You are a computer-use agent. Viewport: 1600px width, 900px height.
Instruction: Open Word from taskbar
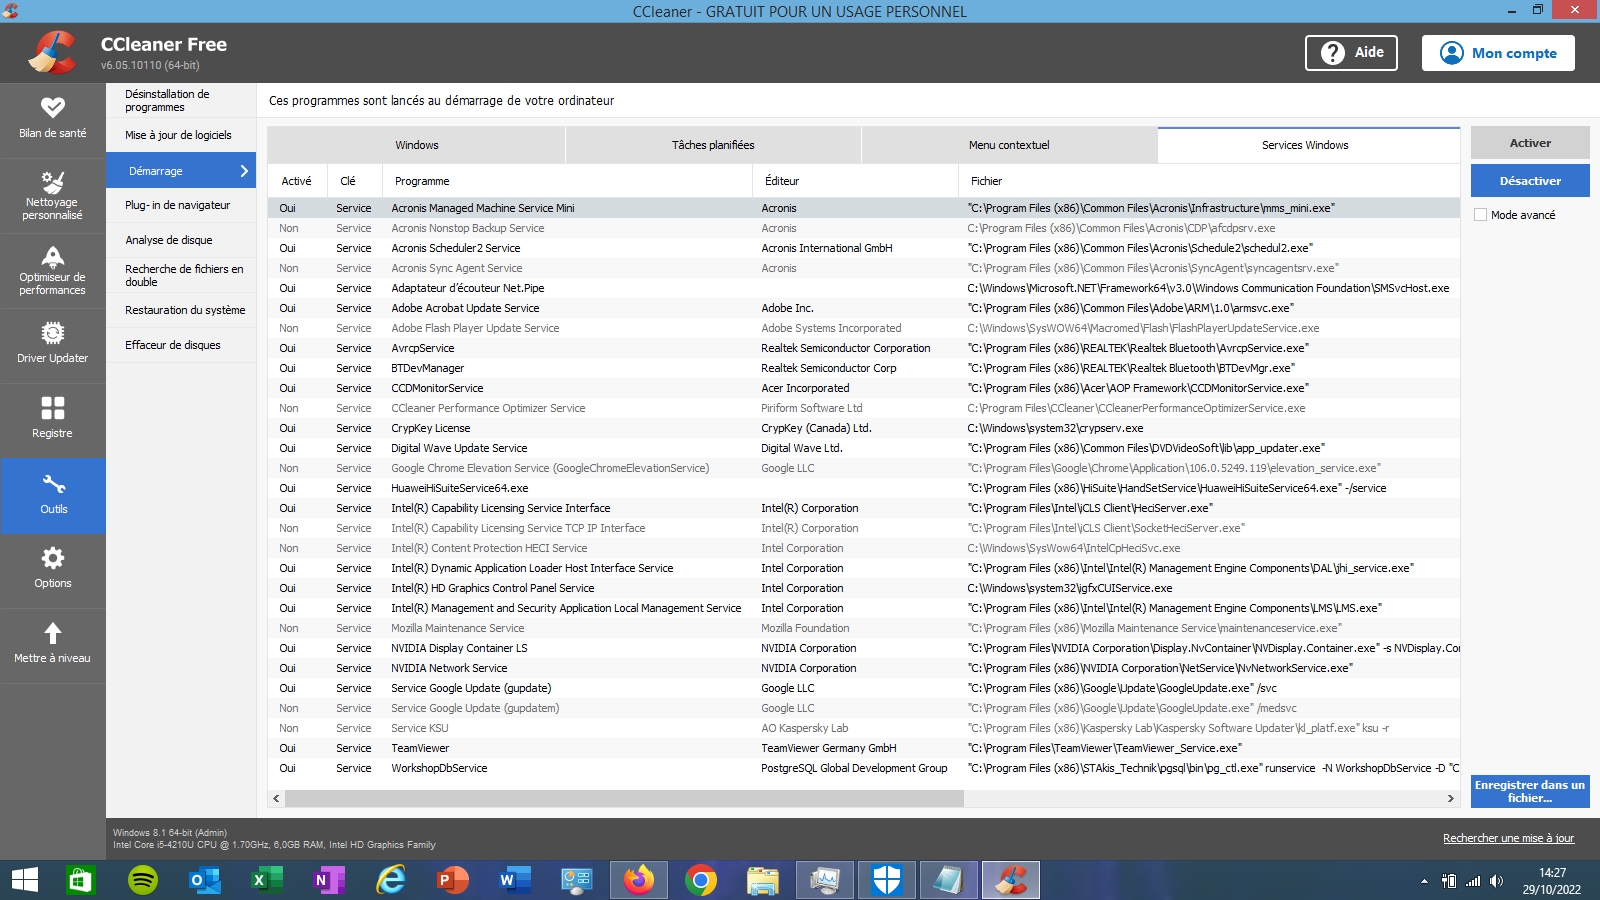[x=514, y=880]
